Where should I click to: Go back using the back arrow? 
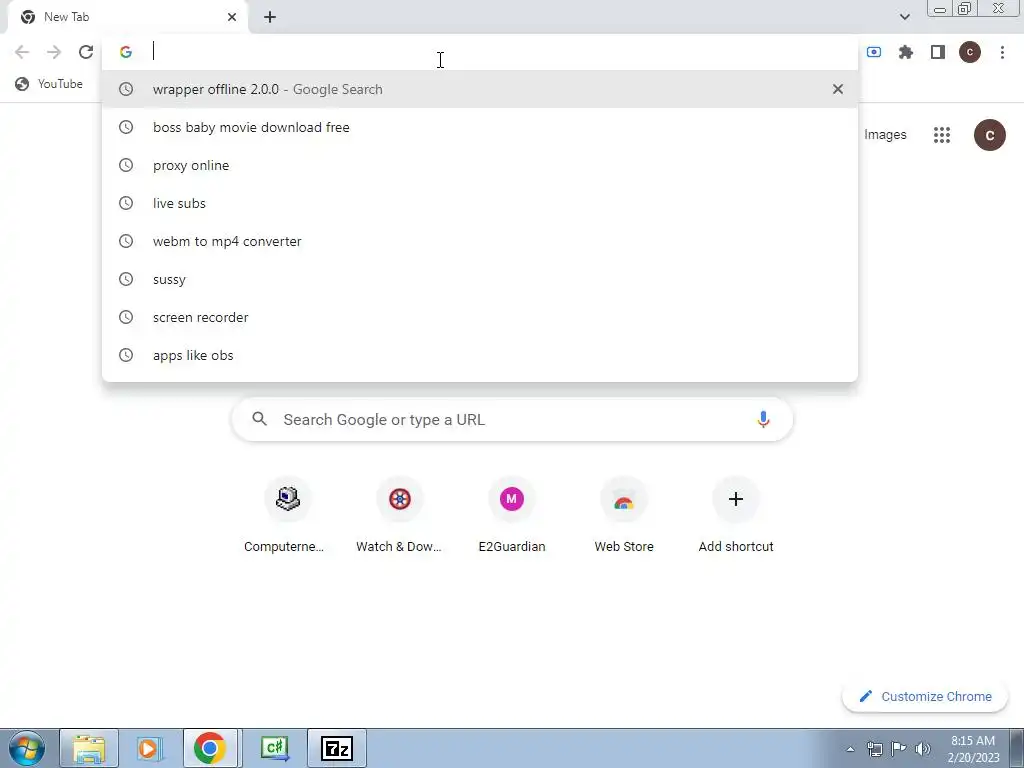click(x=22, y=52)
